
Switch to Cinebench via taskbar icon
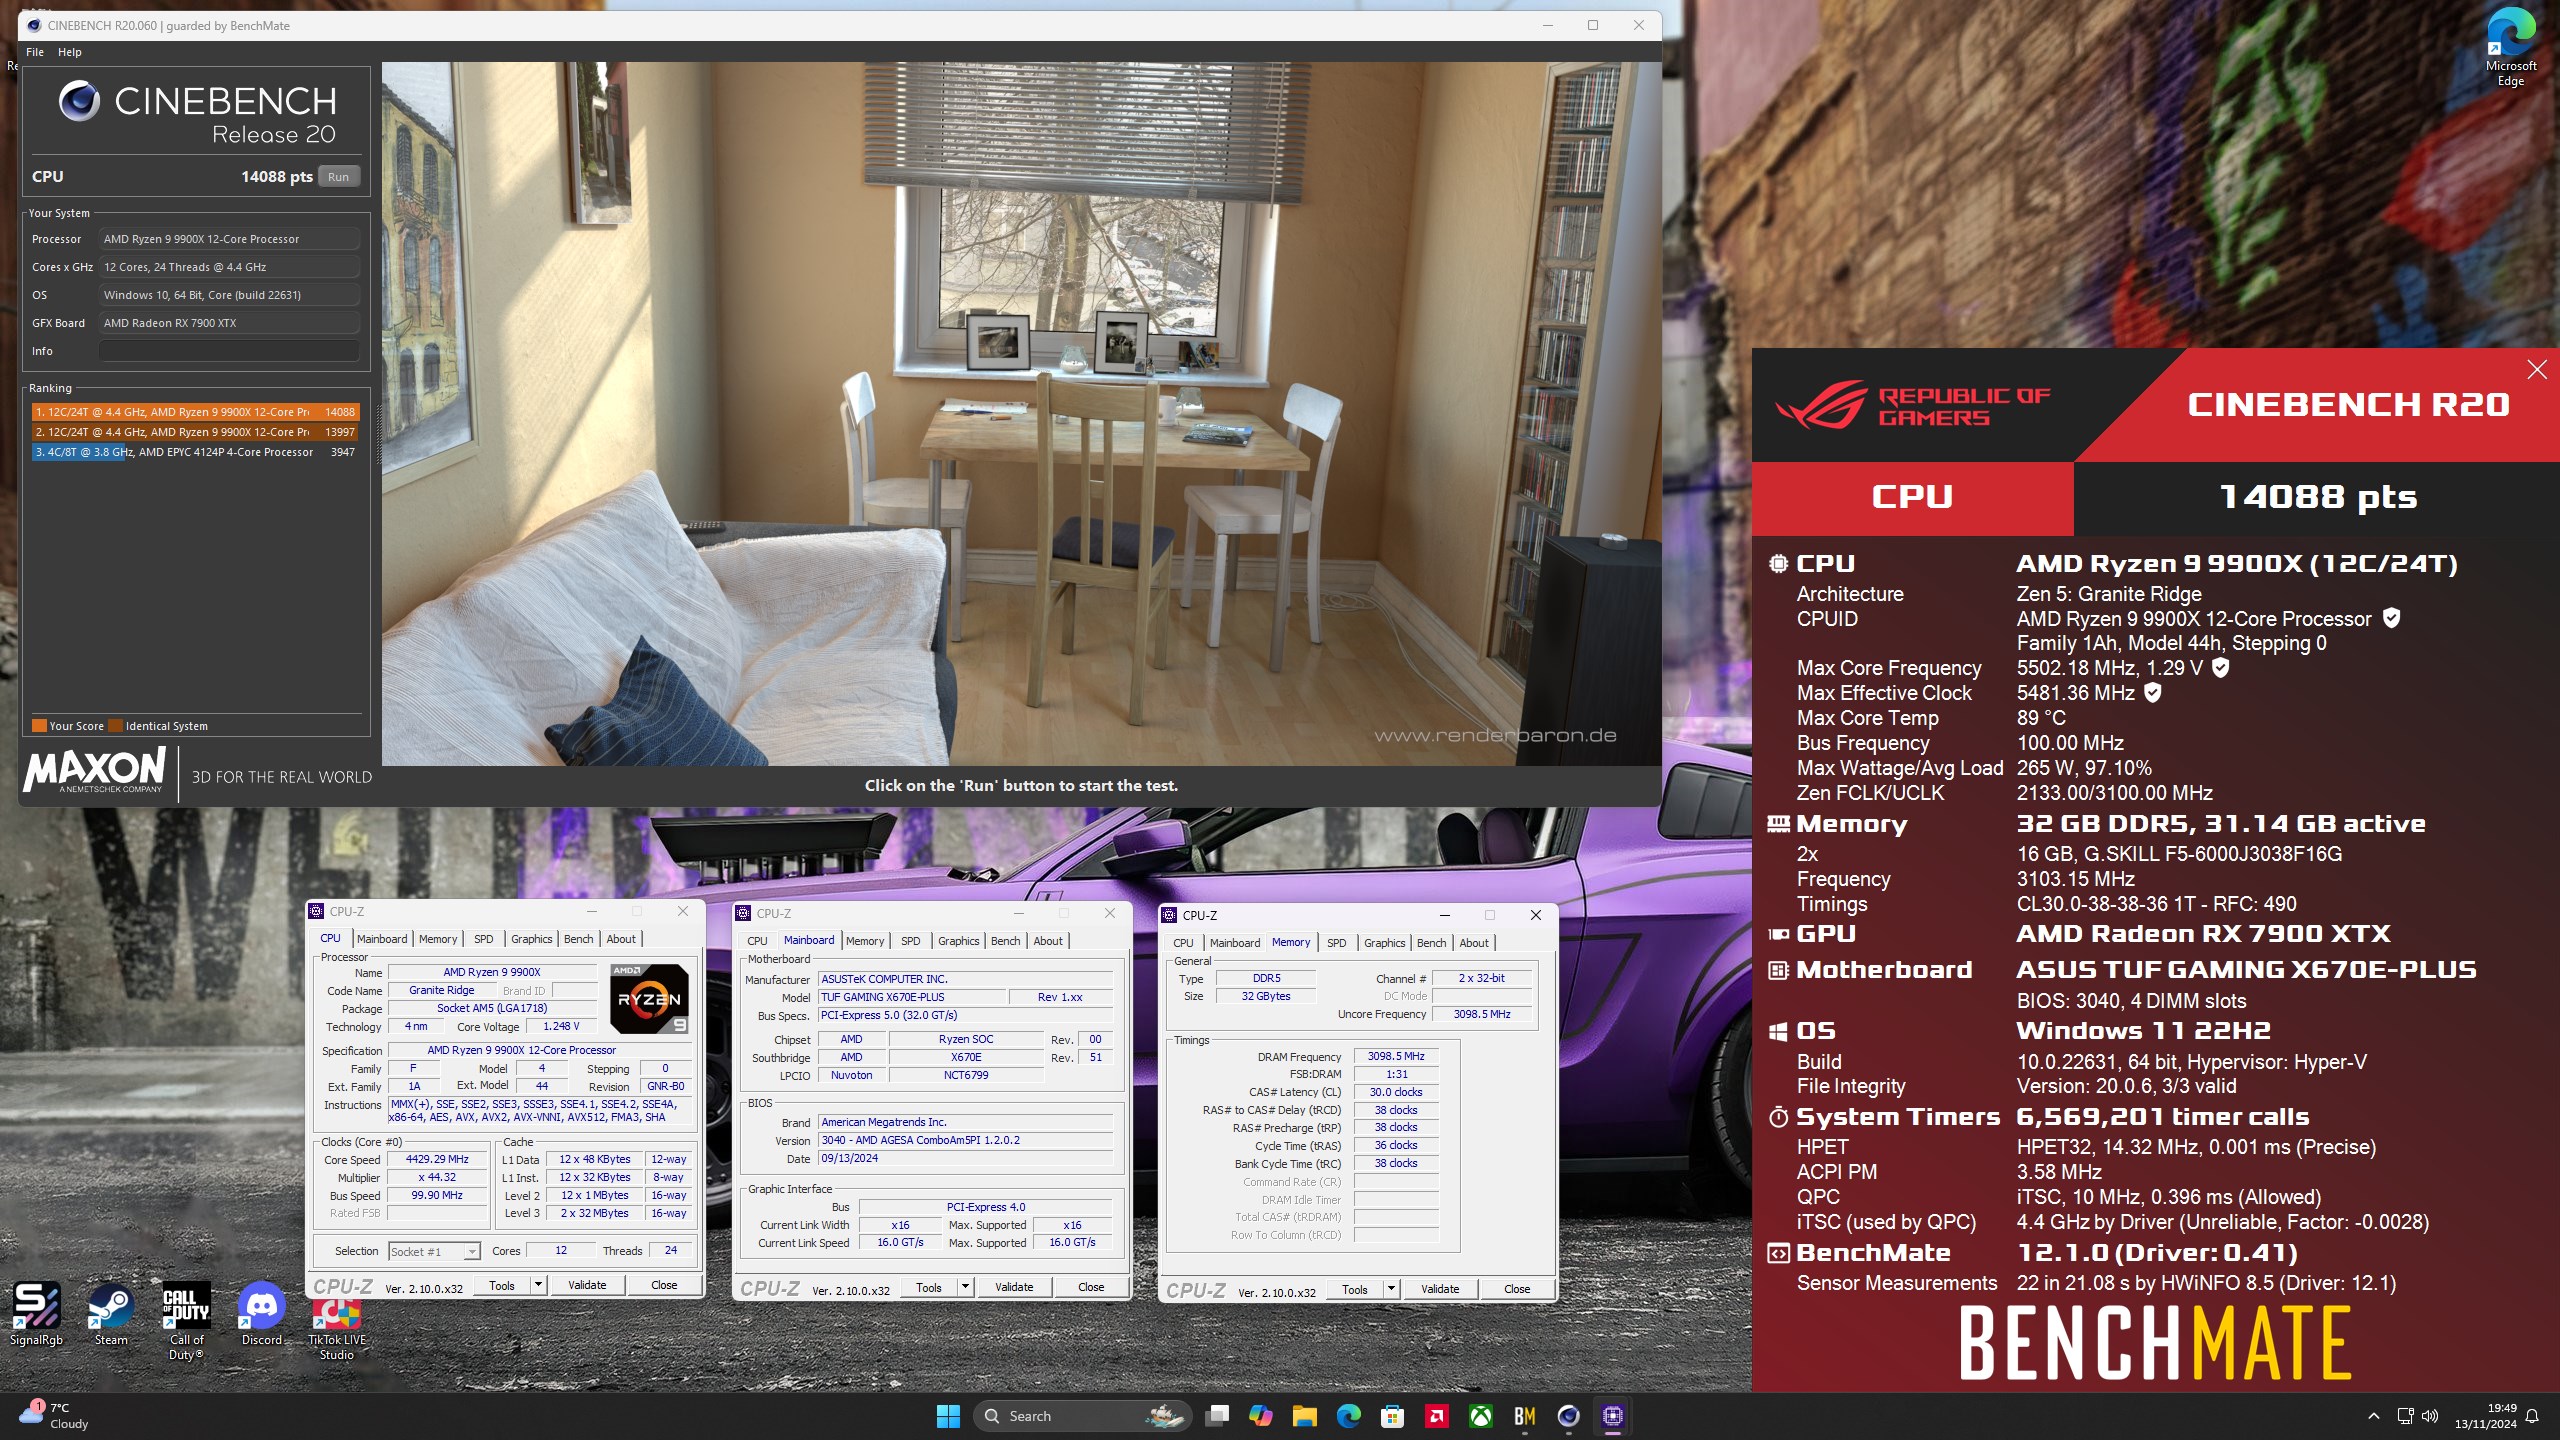1568,1416
